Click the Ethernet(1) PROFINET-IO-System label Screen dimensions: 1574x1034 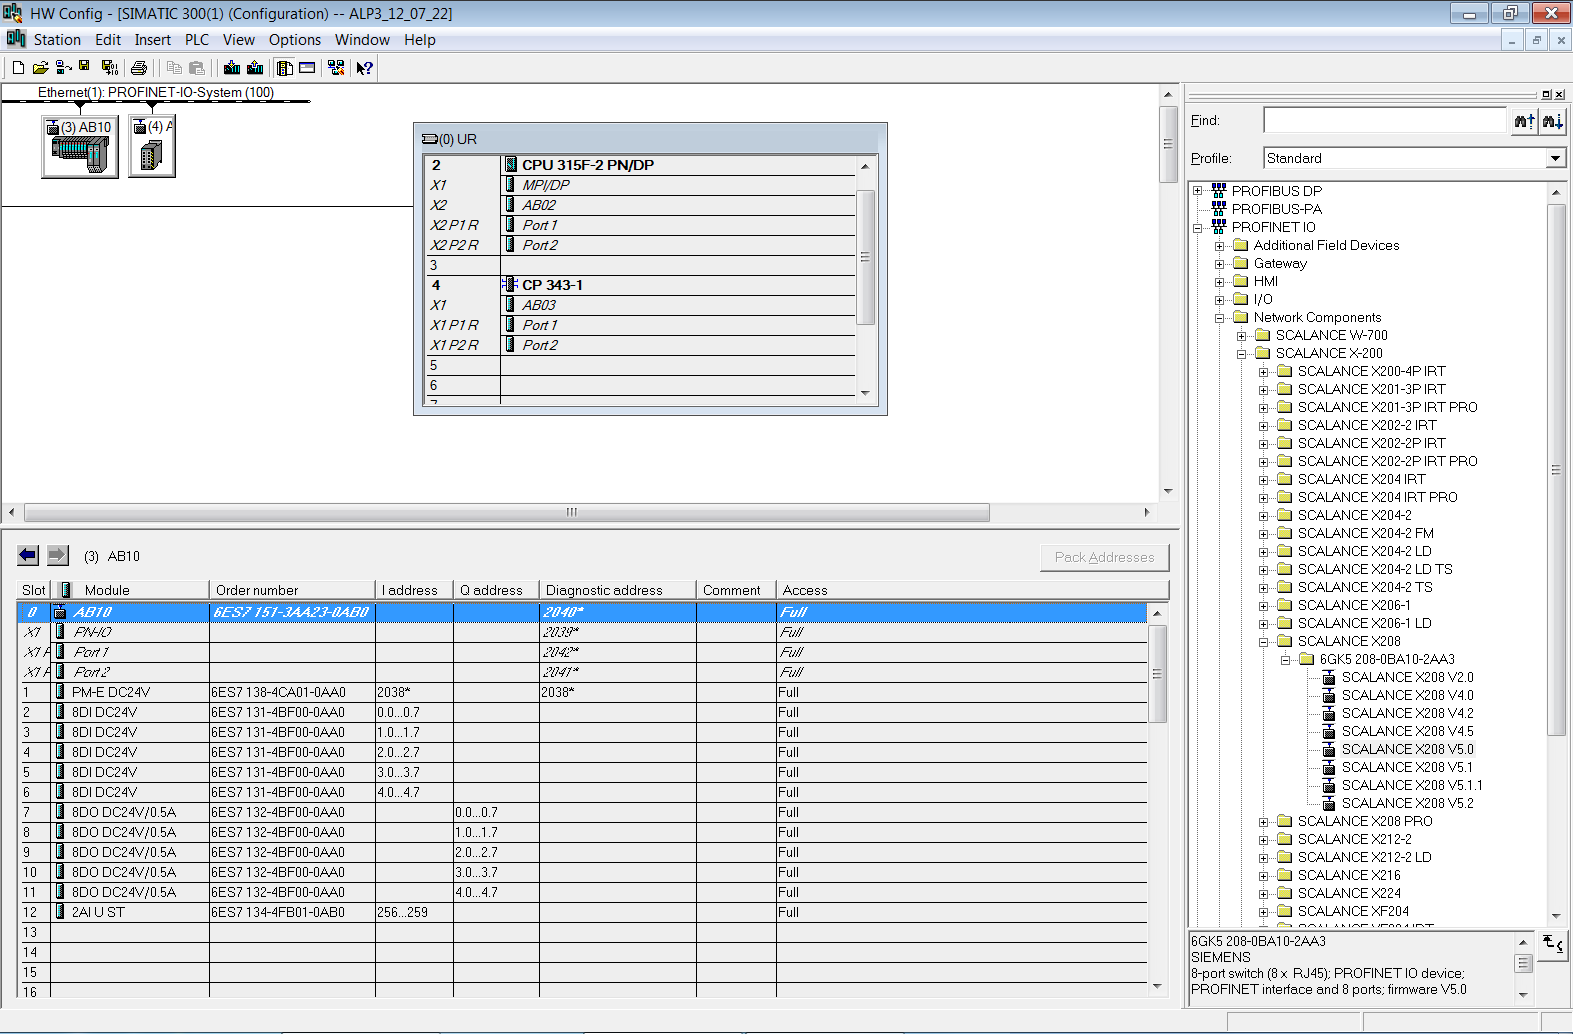[156, 92]
